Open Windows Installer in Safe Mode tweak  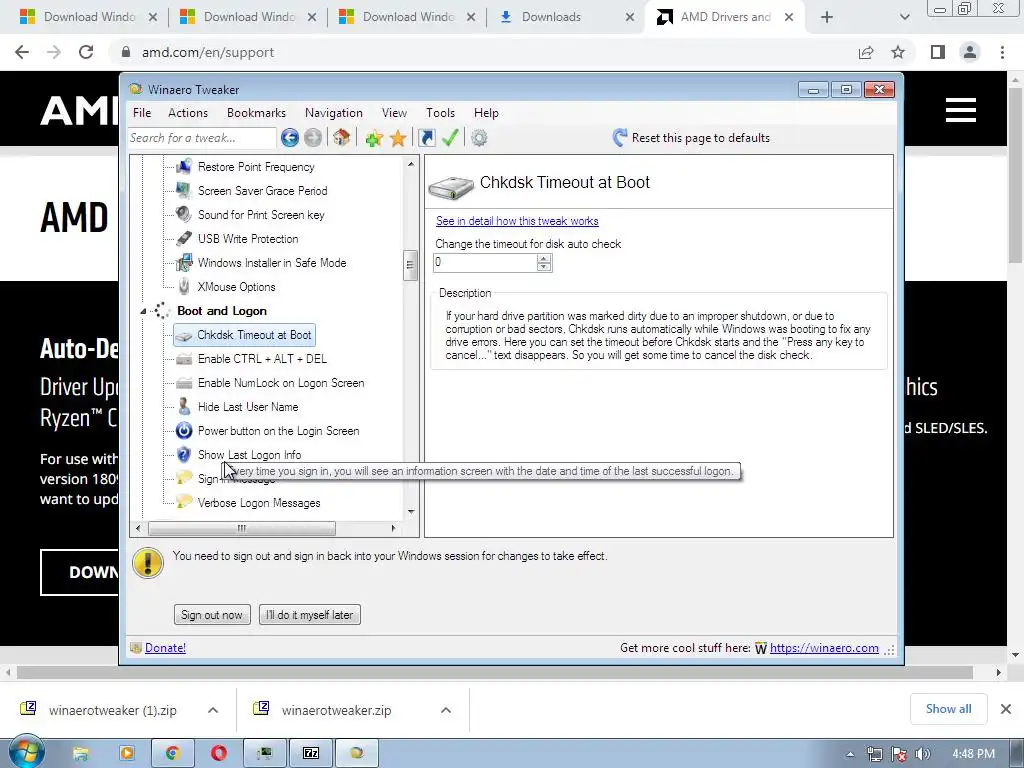pyautogui.click(x=272, y=263)
